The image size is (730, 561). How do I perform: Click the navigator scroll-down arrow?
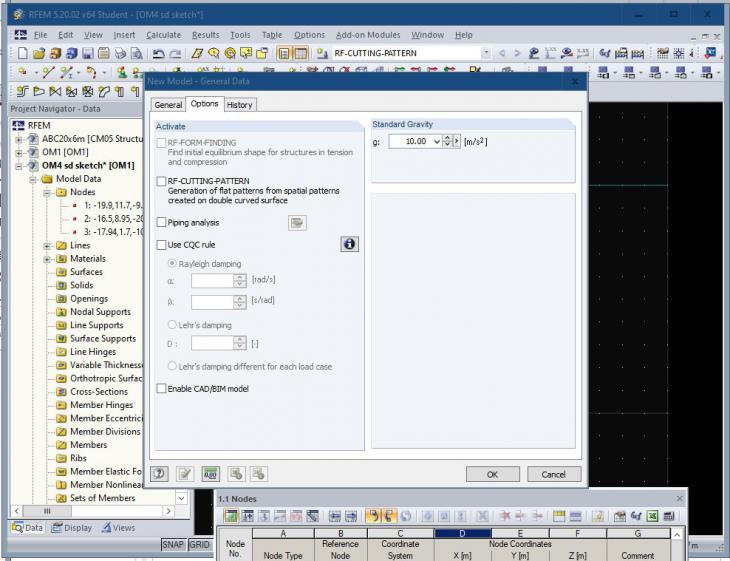181,498
